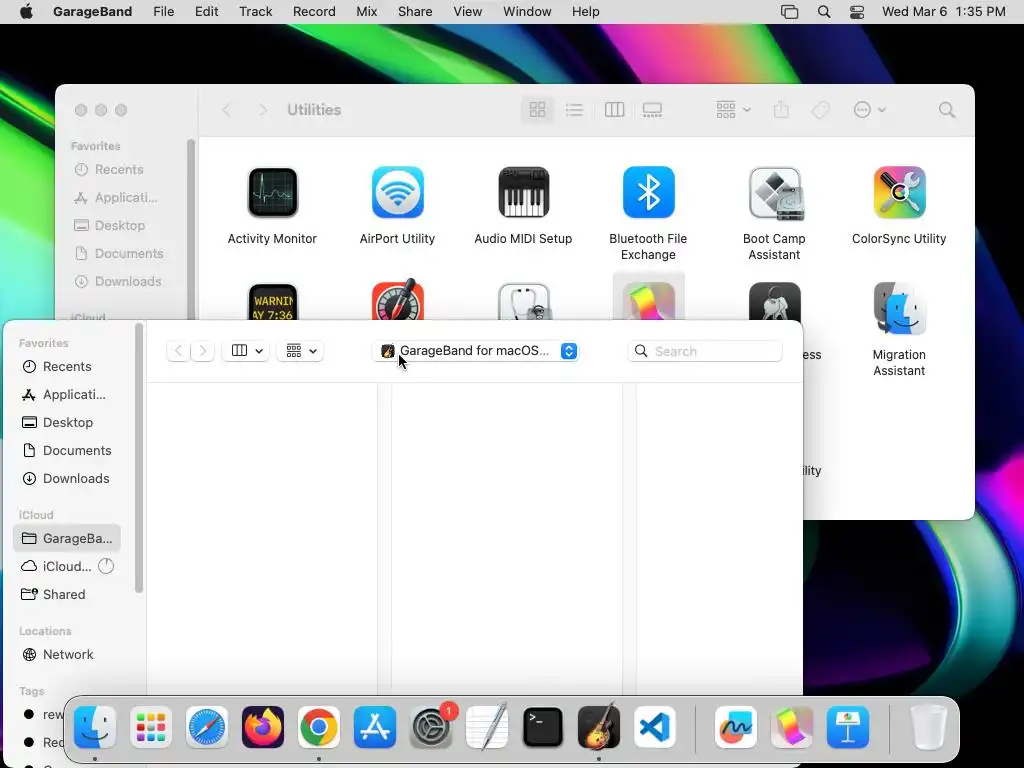Open Firefox from the Dock
Viewport: 1024px width, 768px height.
click(263, 728)
